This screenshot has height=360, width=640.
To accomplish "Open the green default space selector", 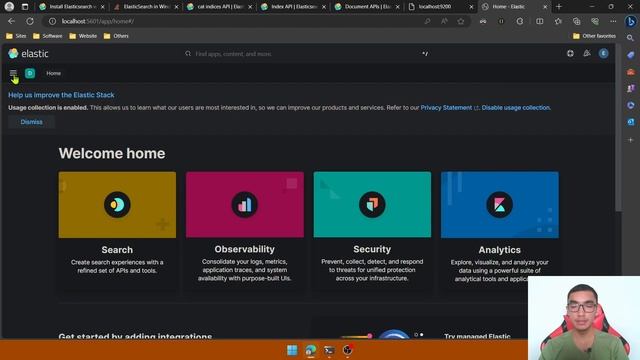I will coord(30,73).
